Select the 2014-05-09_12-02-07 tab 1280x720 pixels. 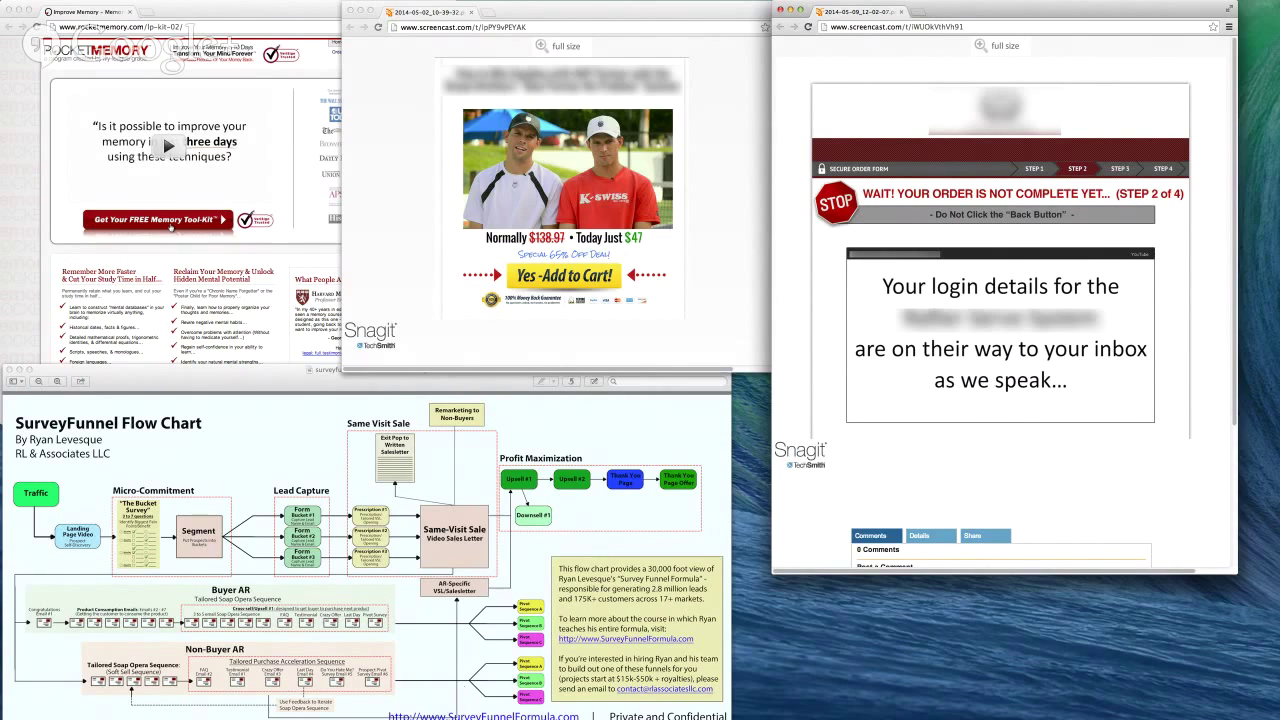860,12
